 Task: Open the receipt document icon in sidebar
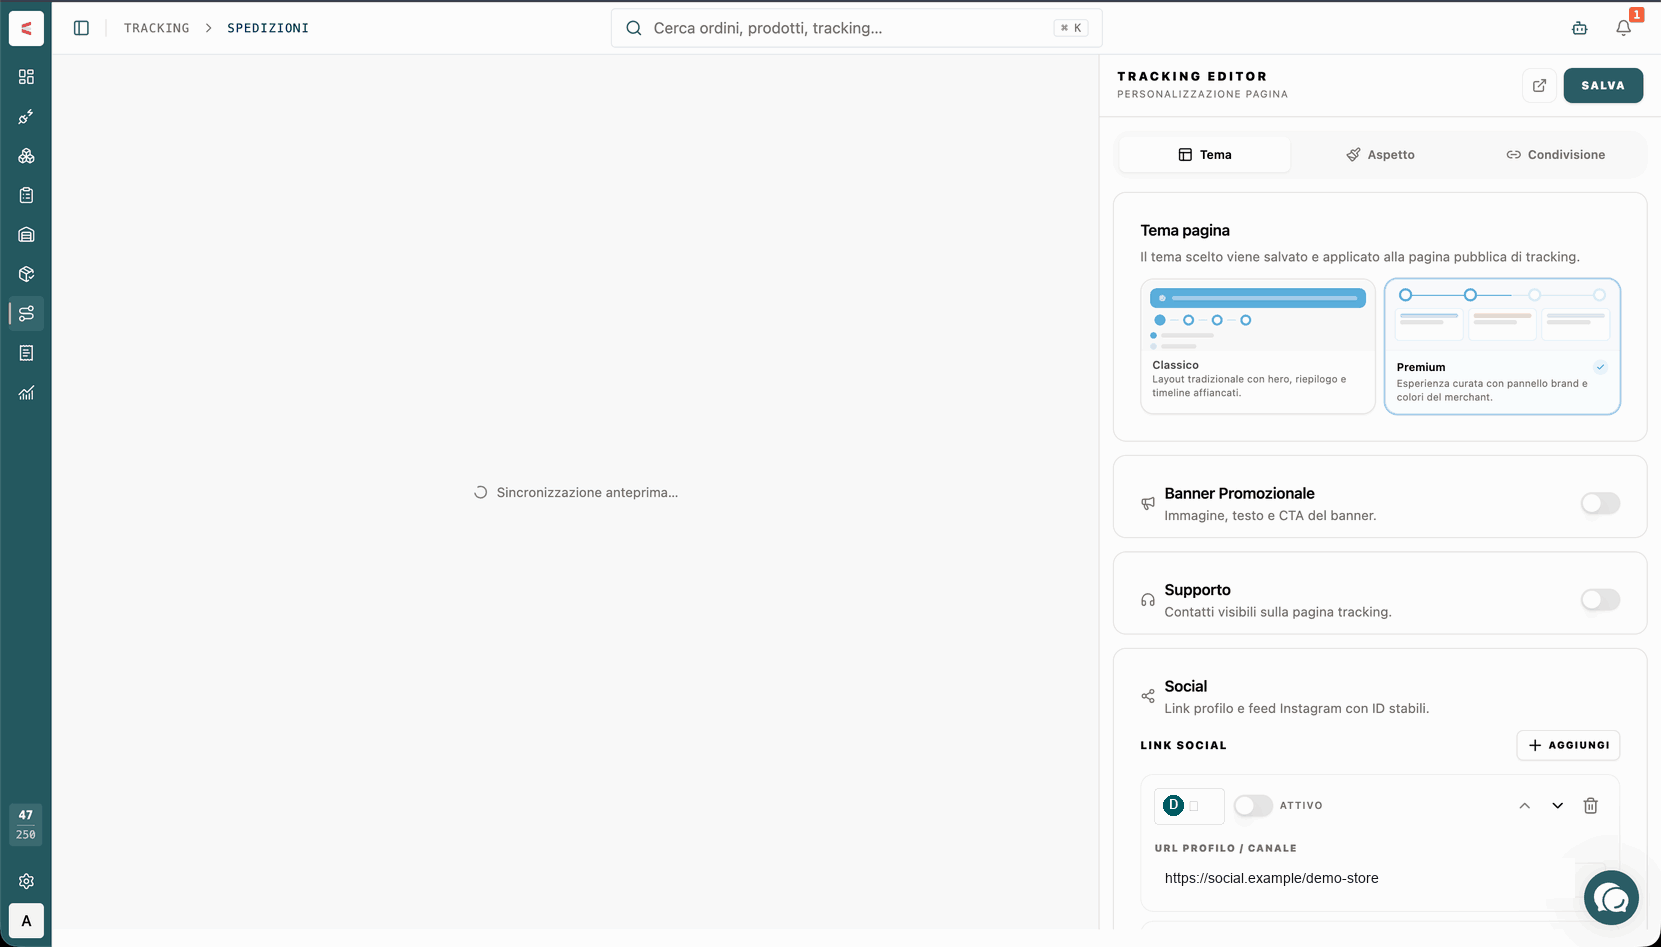(x=26, y=353)
